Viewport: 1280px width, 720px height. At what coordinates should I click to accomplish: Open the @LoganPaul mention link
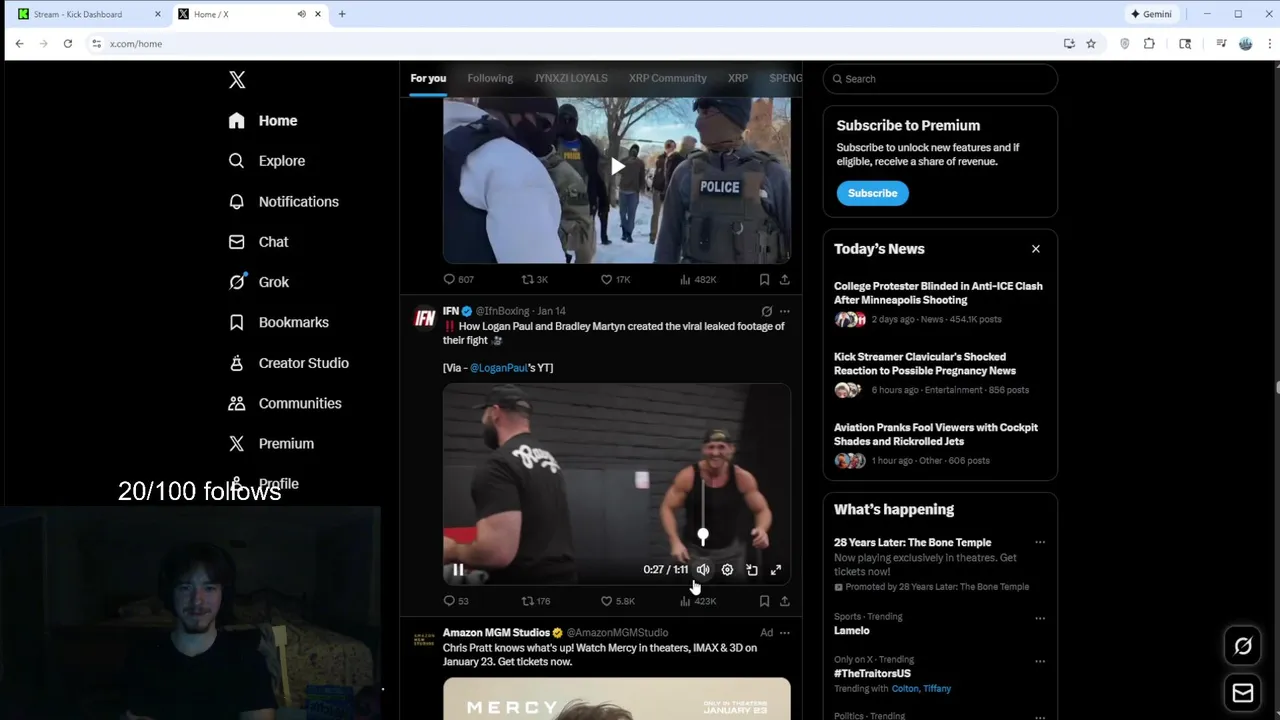(498, 368)
